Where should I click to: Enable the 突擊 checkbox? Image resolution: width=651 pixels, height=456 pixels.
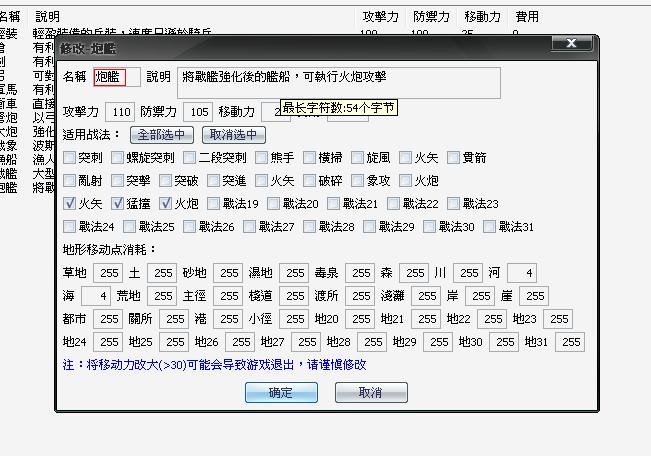pyautogui.click(x=118, y=180)
